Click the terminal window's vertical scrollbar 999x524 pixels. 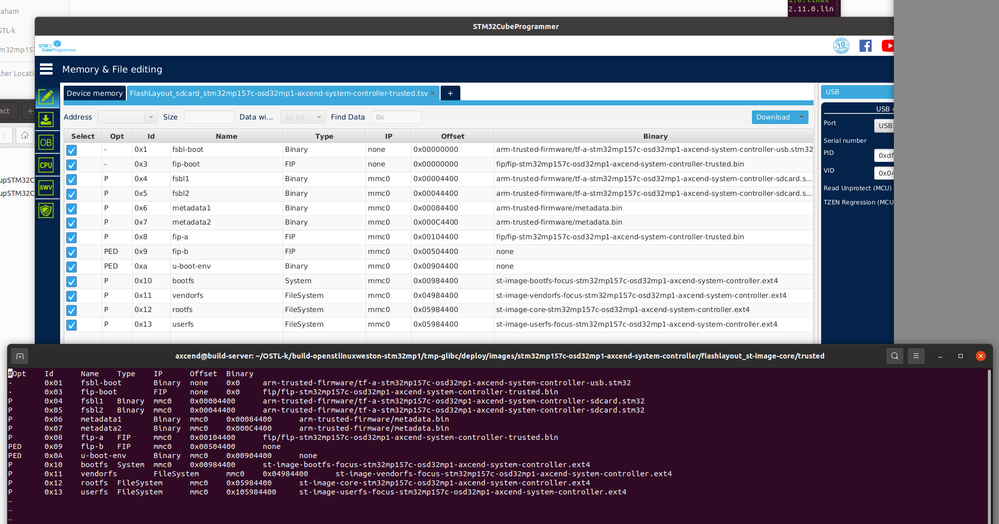coord(989,446)
